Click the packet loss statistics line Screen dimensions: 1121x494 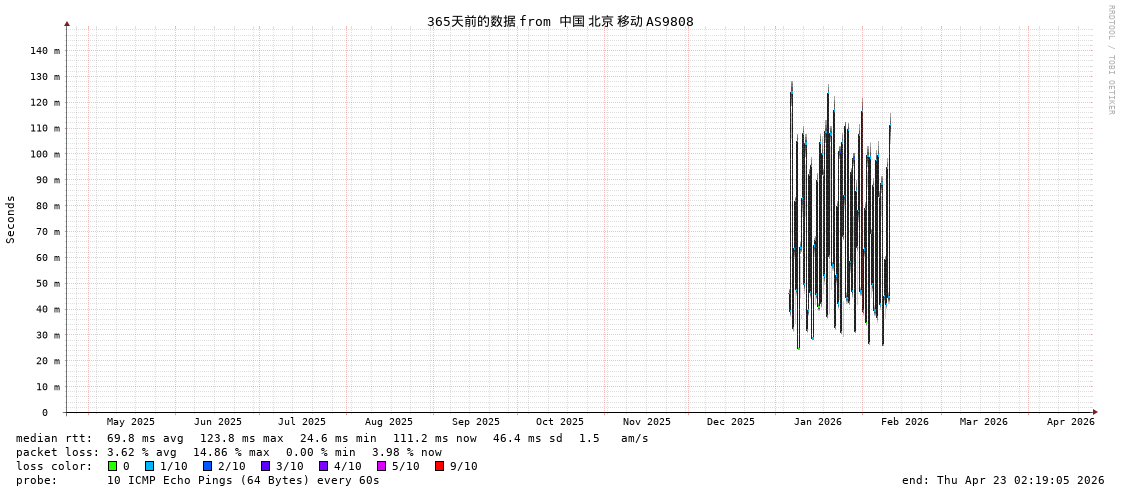click(229, 452)
